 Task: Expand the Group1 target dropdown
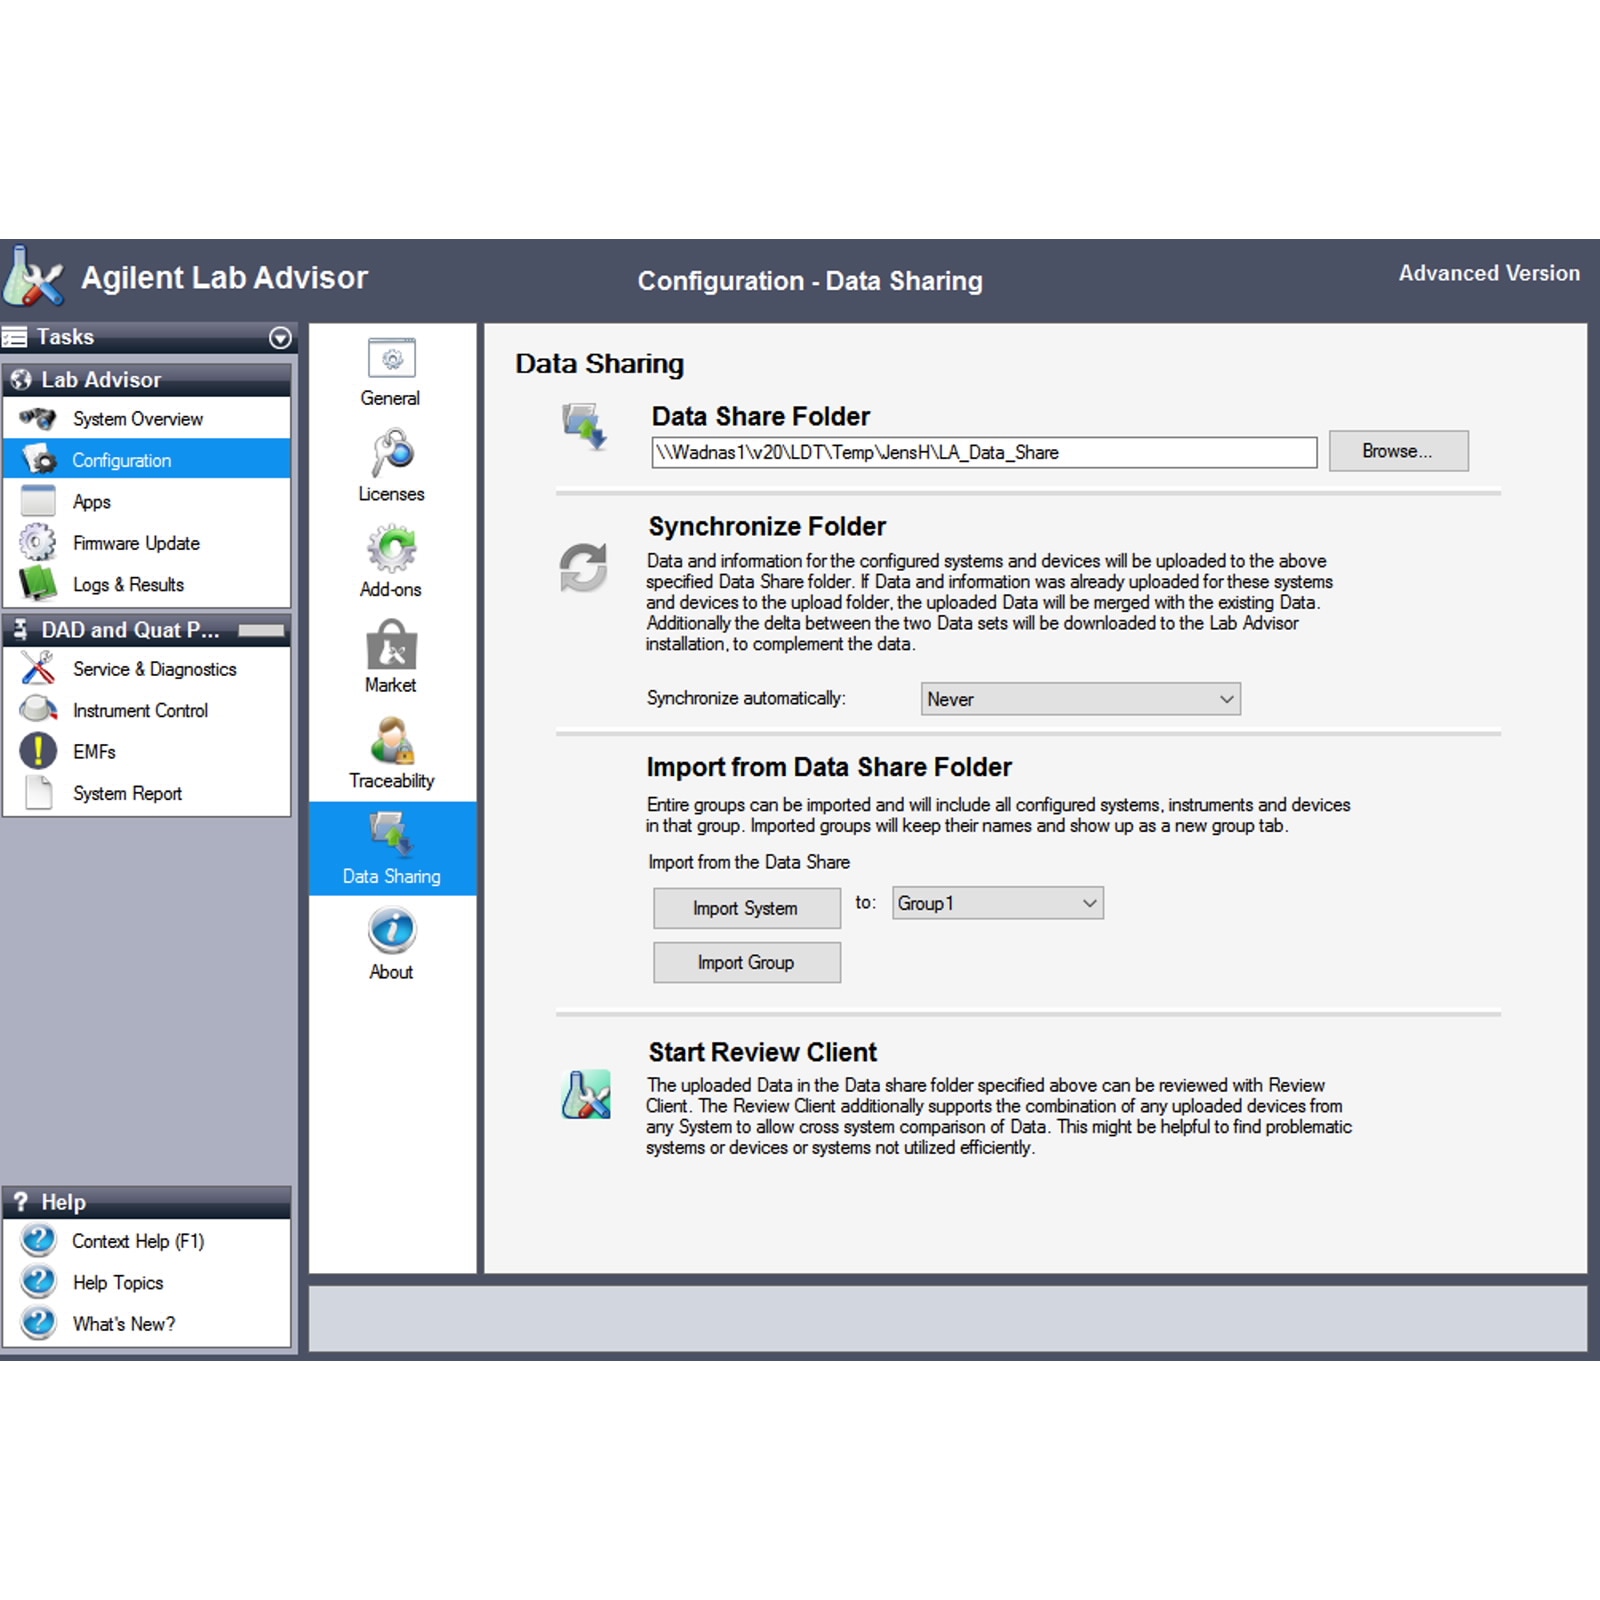998,904
